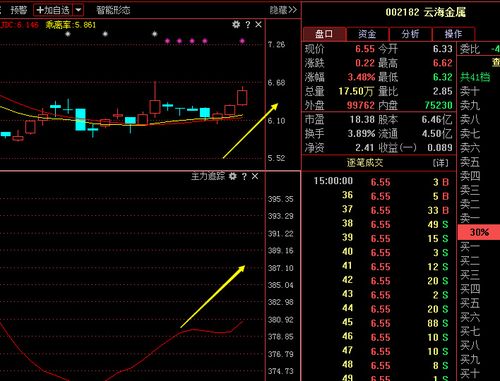Switch to the 资金 tab

click(x=367, y=34)
